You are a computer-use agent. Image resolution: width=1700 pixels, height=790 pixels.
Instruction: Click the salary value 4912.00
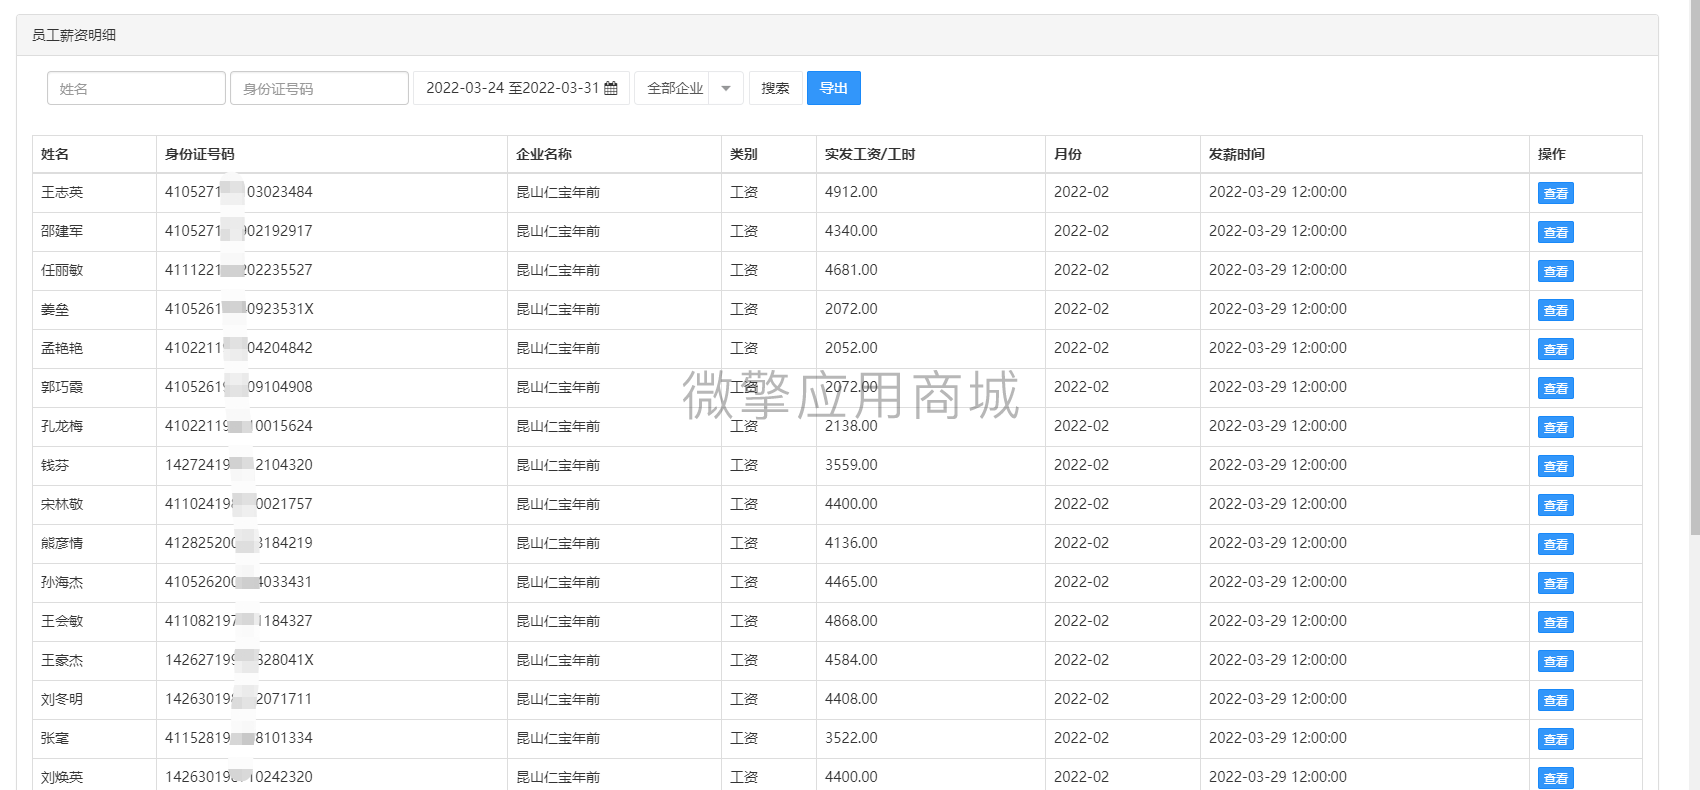point(851,192)
